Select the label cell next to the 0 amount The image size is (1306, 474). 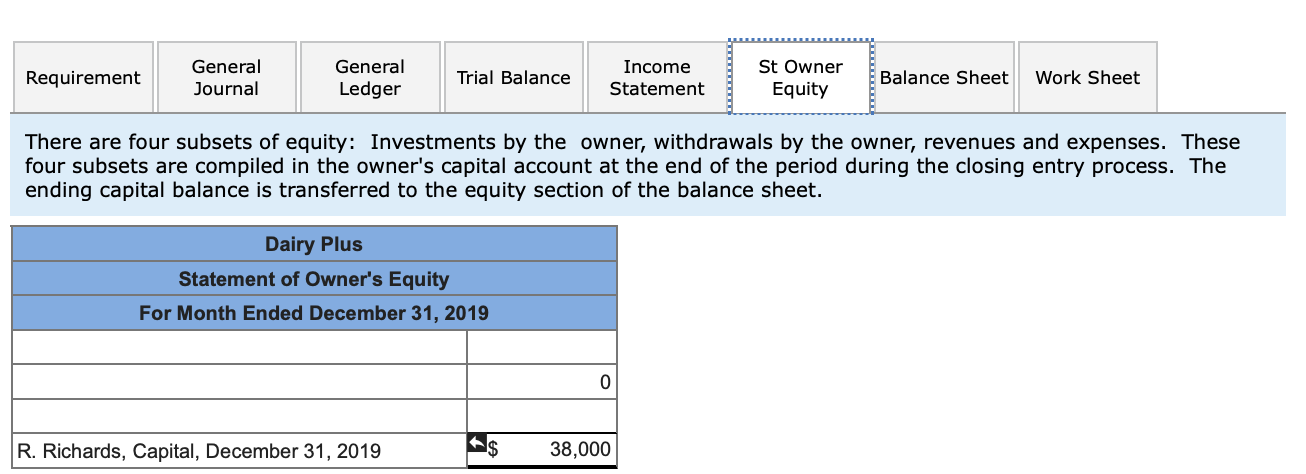[x=239, y=382]
